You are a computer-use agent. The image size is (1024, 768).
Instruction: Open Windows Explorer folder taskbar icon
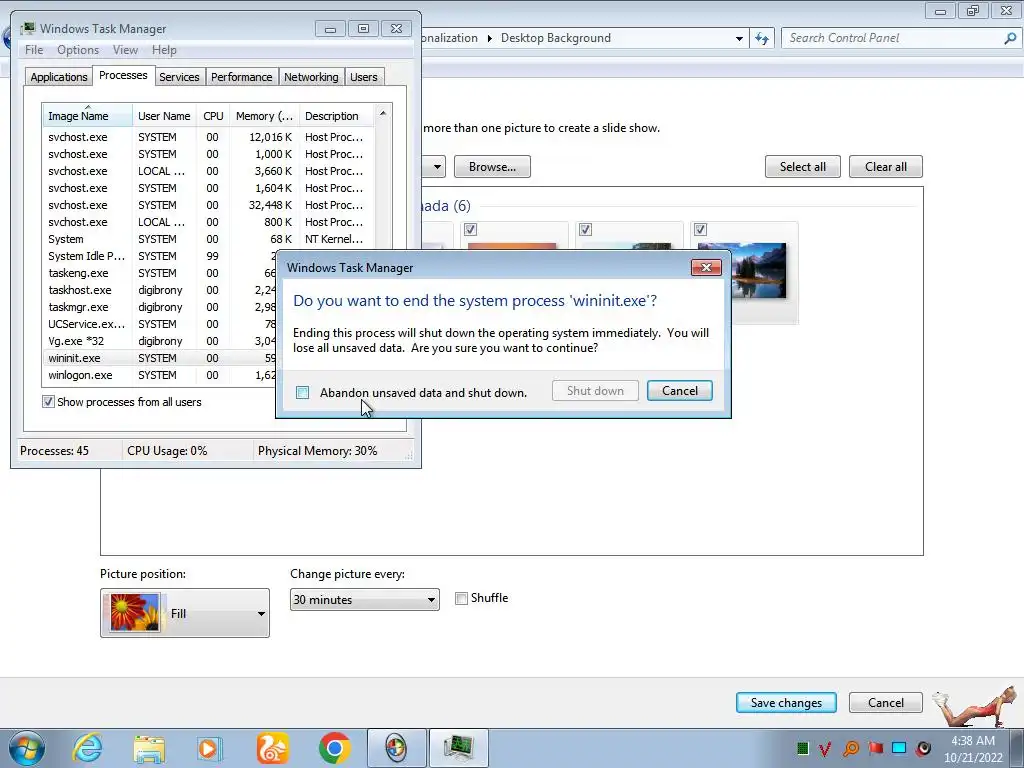click(149, 748)
